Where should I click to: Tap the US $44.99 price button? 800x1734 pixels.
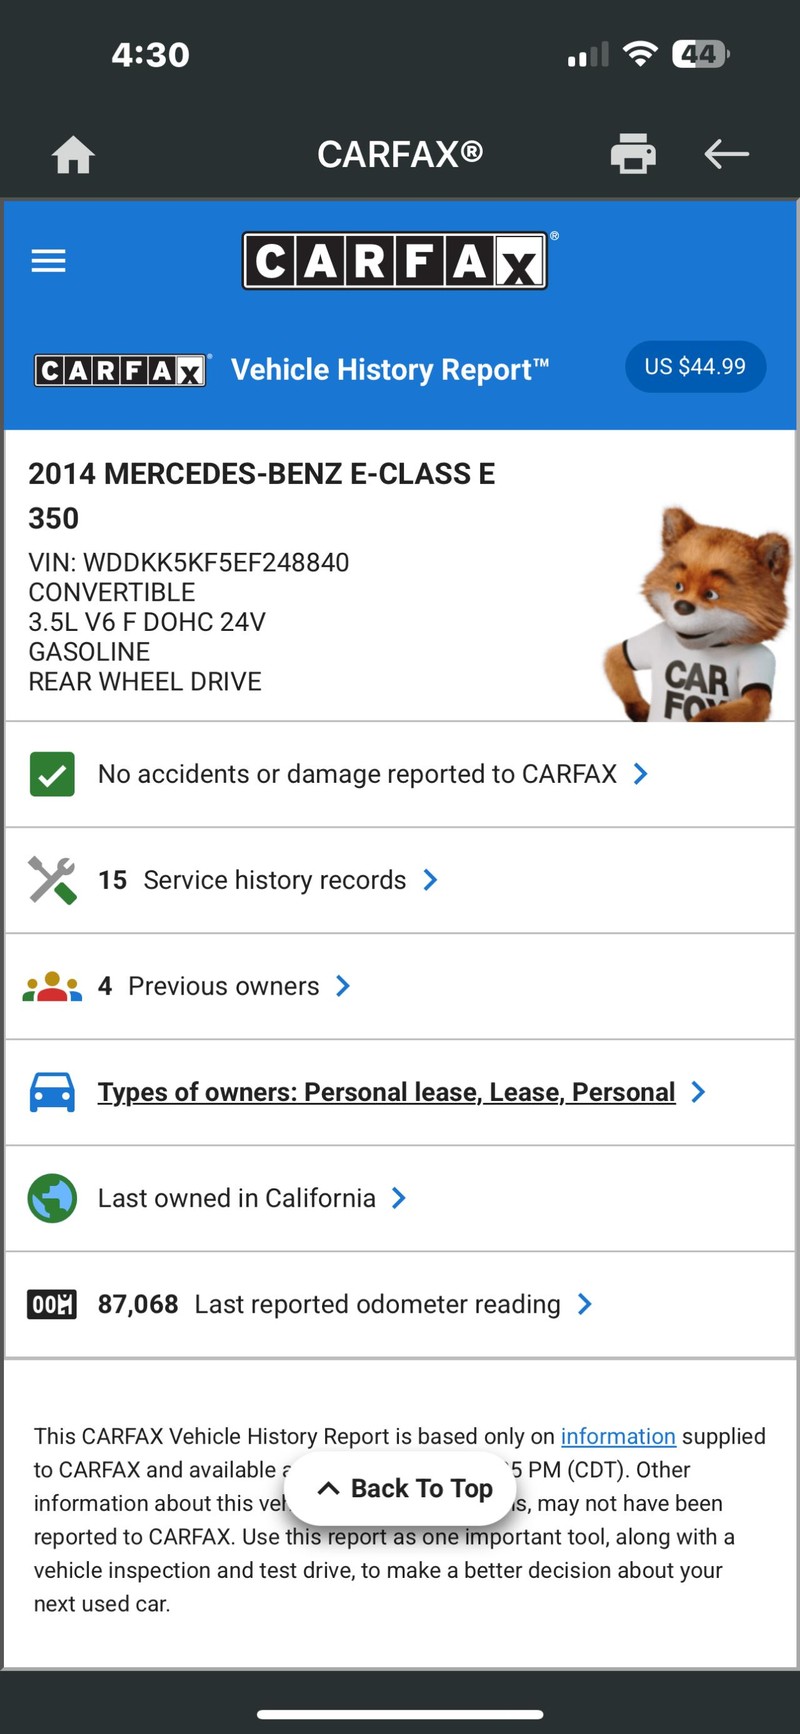click(695, 367)
